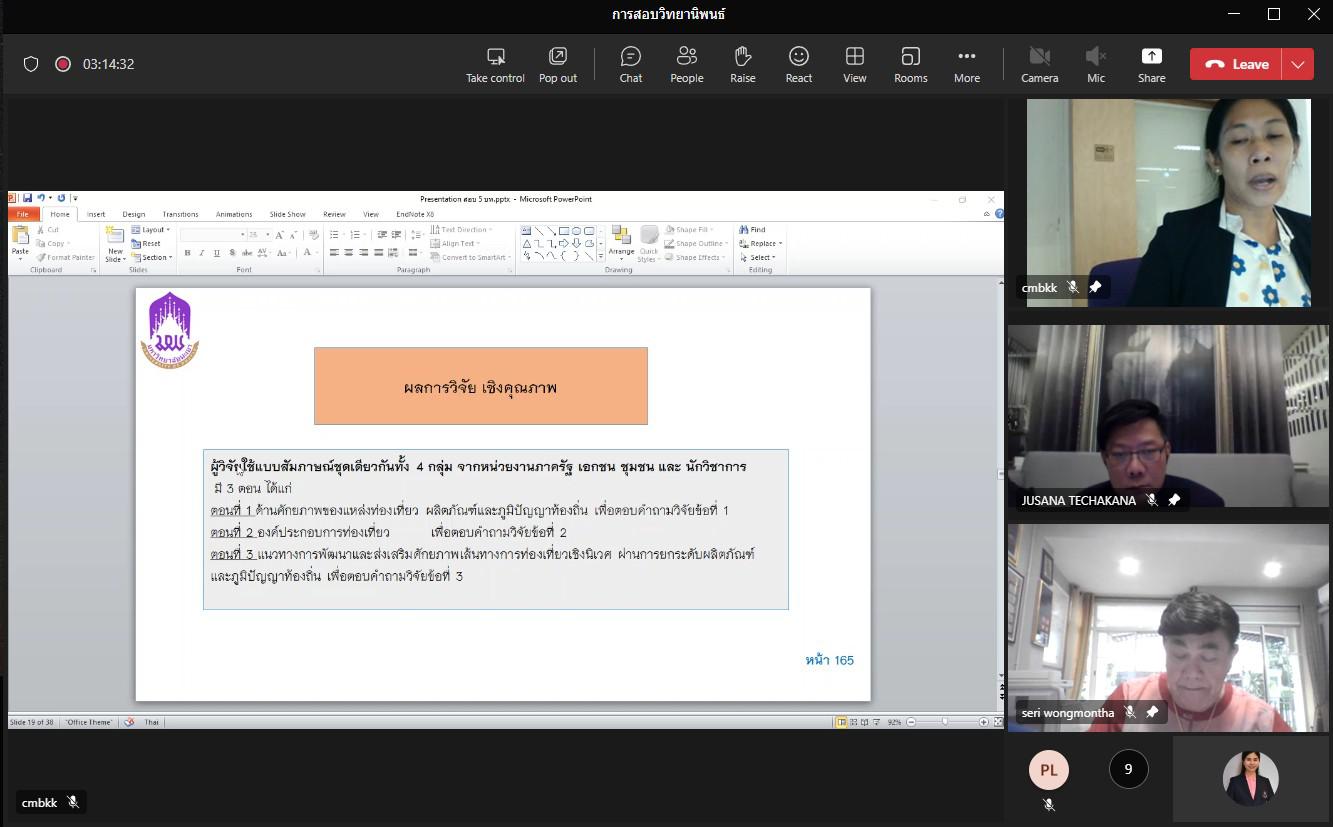Click pin icon on seri wongmontha tile
Screen dimensions: 1333x827
pos(1152,713)
